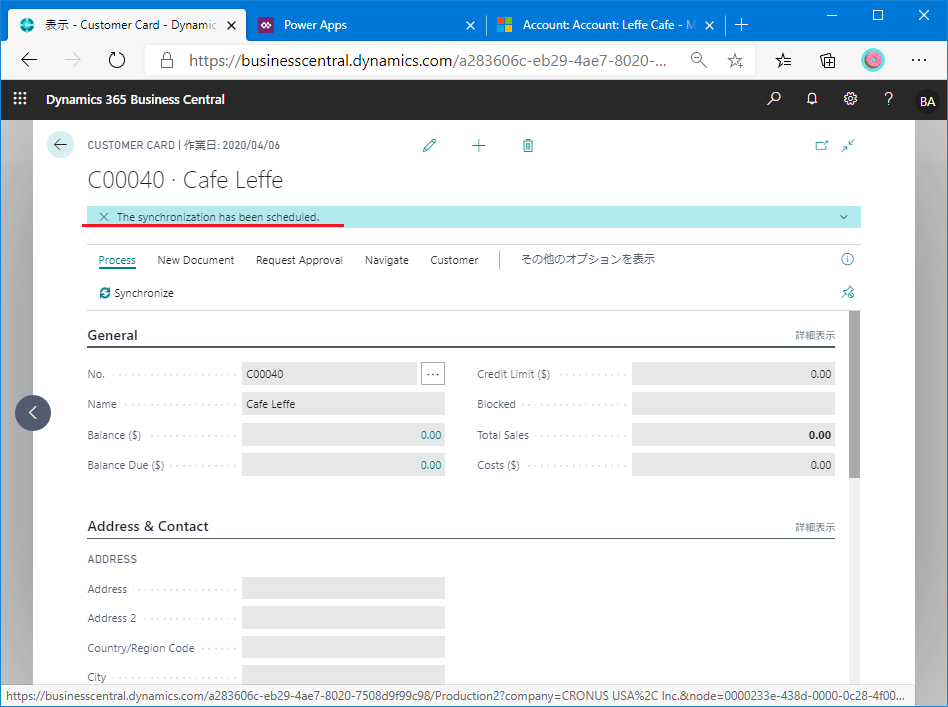
Task: Show その他のオプションを表示 more options
Action: (x=588, y=259)
